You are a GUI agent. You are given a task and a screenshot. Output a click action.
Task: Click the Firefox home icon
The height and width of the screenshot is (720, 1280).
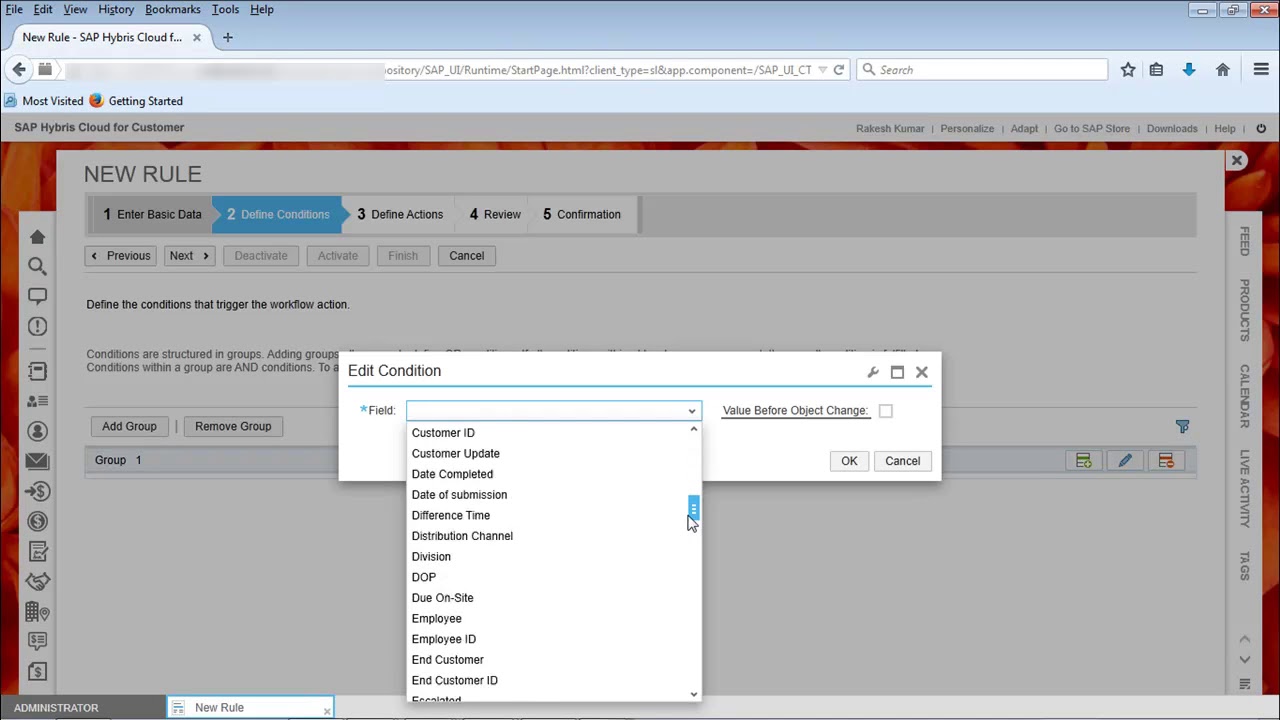[1222, 70]
